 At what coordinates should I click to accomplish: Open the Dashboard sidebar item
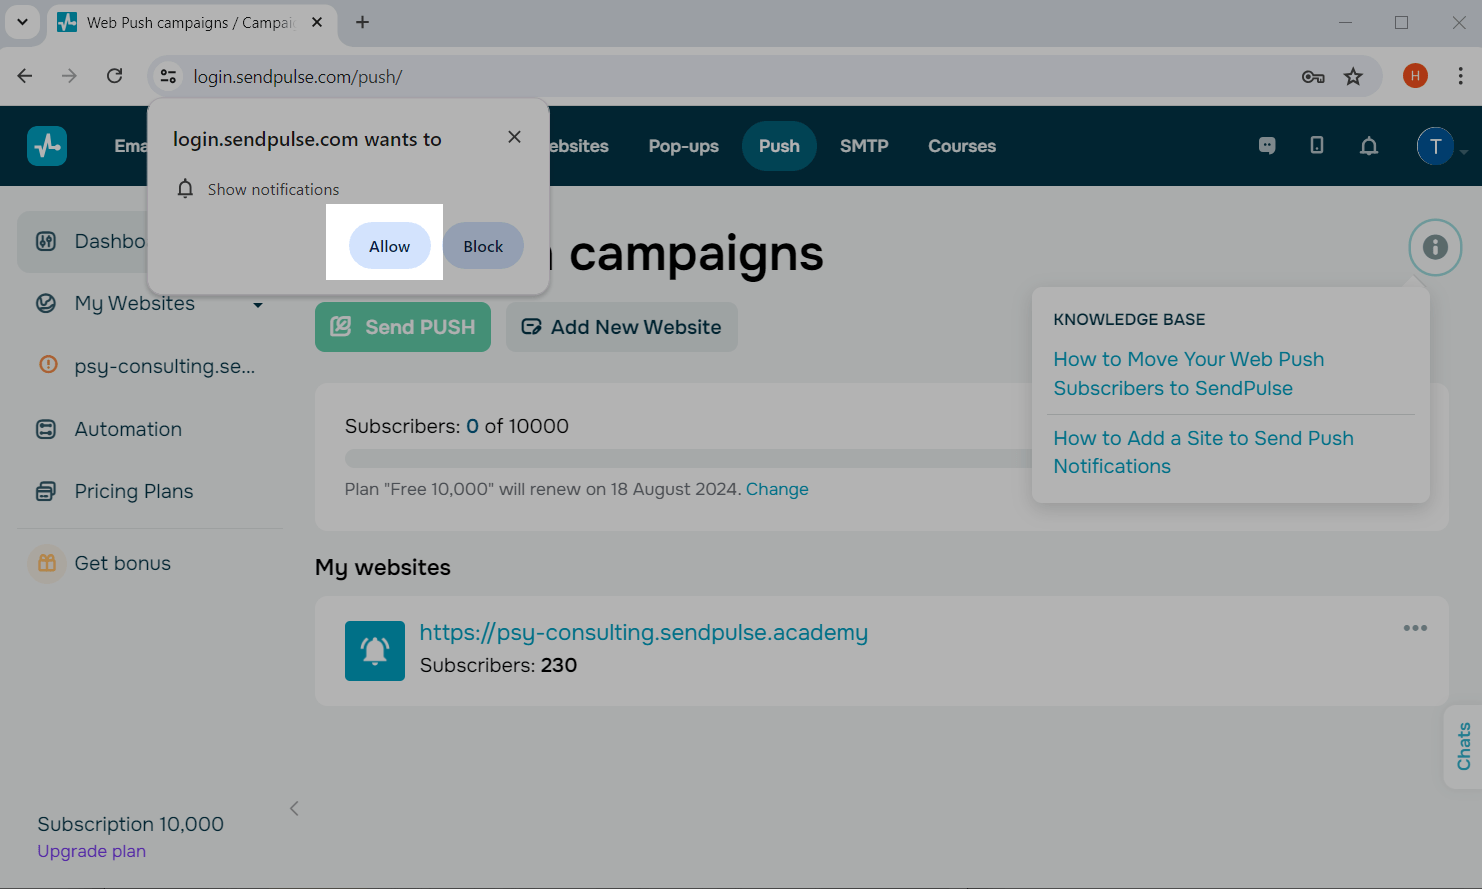point(83,241)
